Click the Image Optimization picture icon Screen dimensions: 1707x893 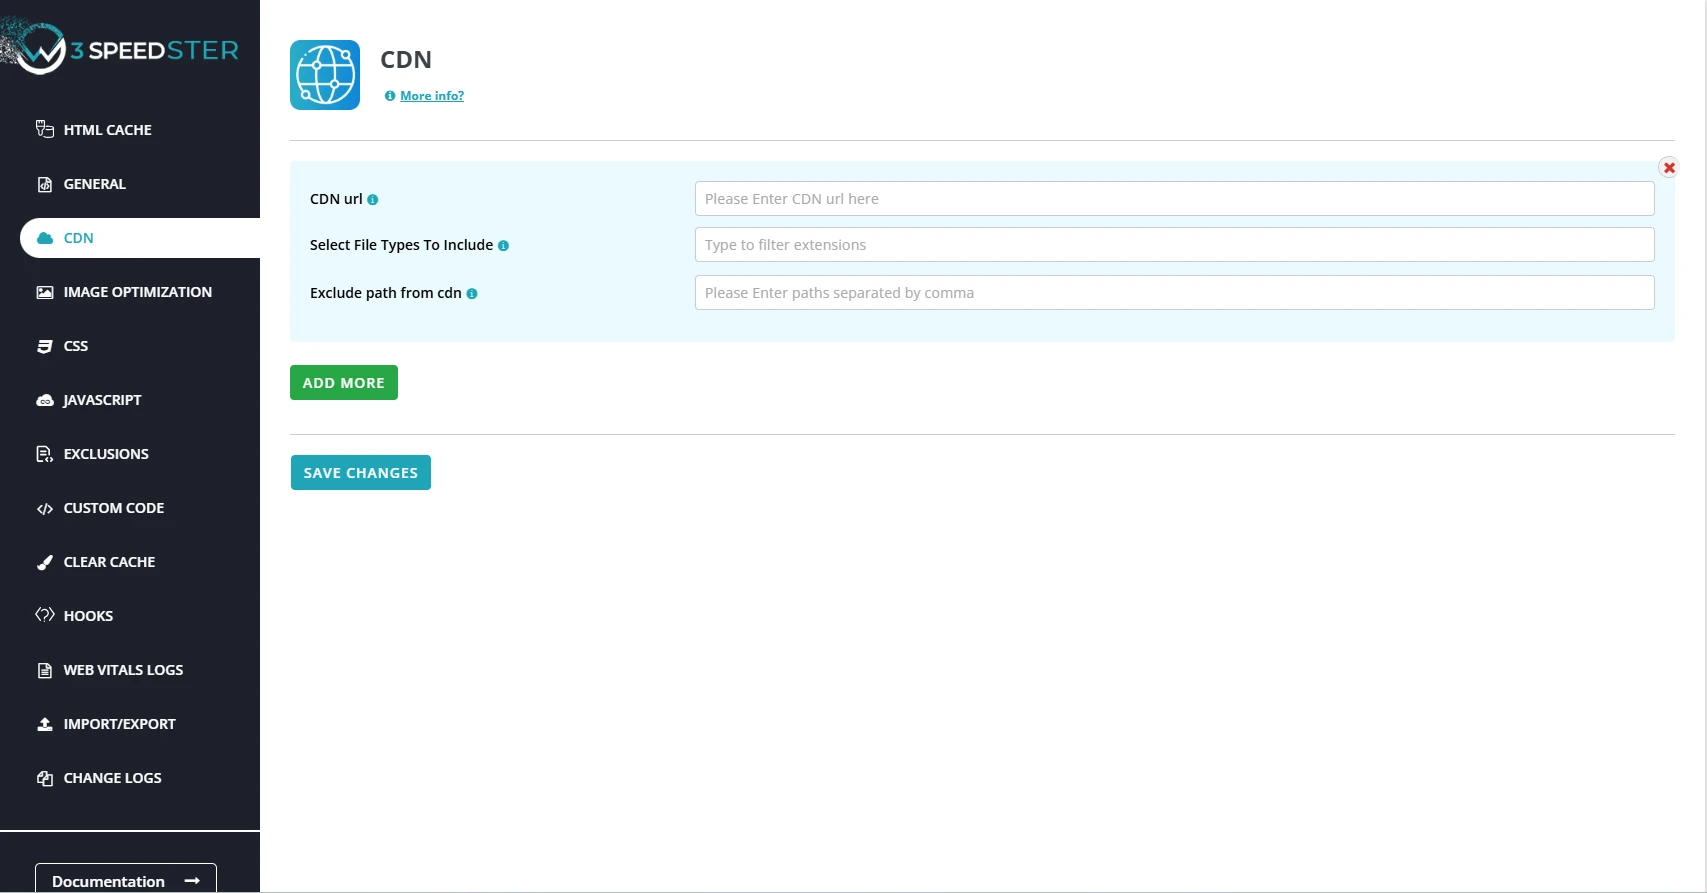pyautogui.click(x=45, y=292)
